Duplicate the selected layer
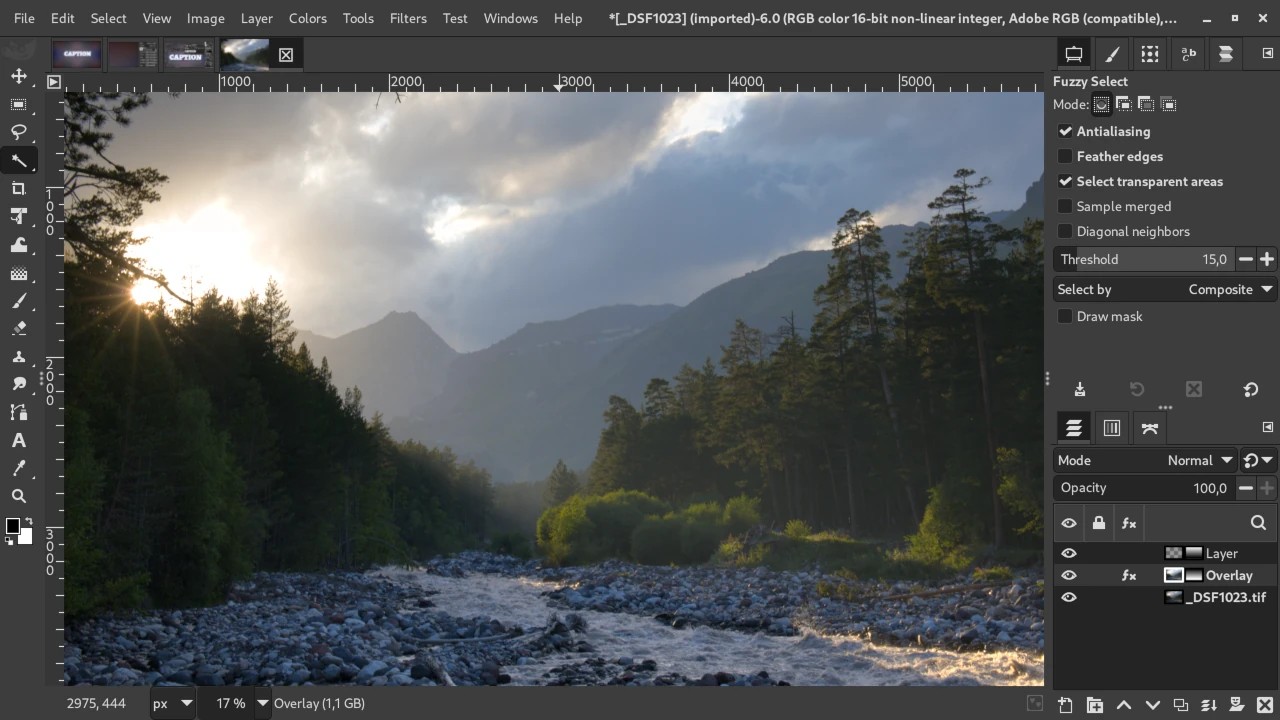The image size is (1280, 720). click(x=1180, y=705)
